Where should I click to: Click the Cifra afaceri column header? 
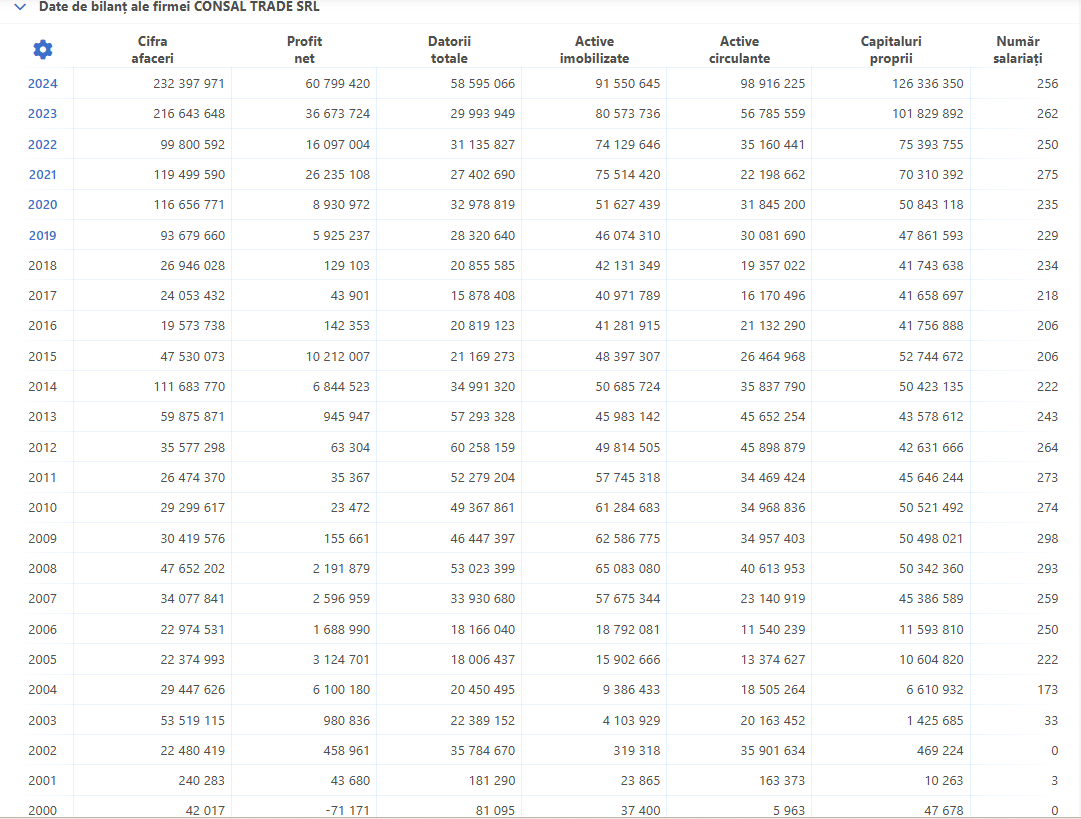pyautogui.click(x=152, y=50)
